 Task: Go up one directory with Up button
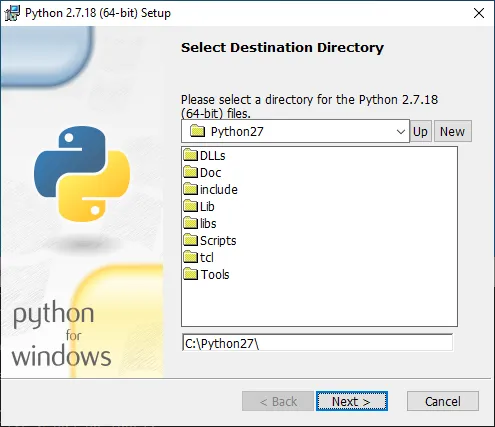click(x=421, y=131)
